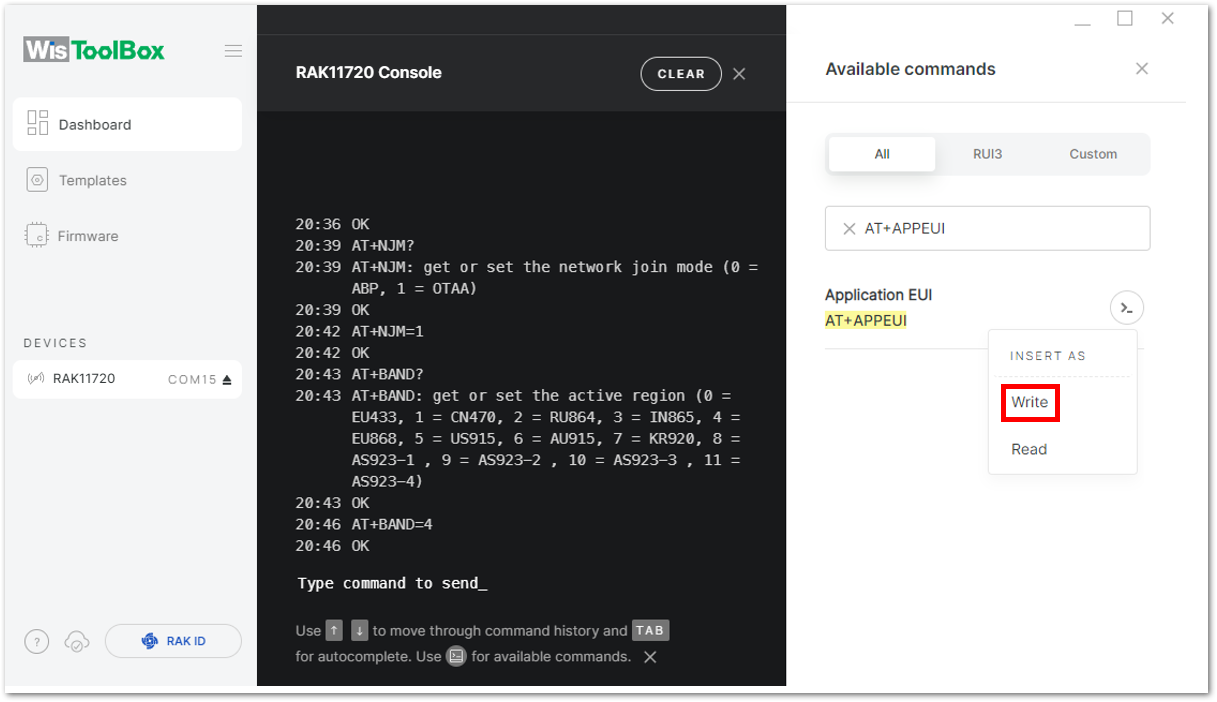Close the RAK11720 Console panel
This screenshot has width=1217, height=702.
pos(739,74)
